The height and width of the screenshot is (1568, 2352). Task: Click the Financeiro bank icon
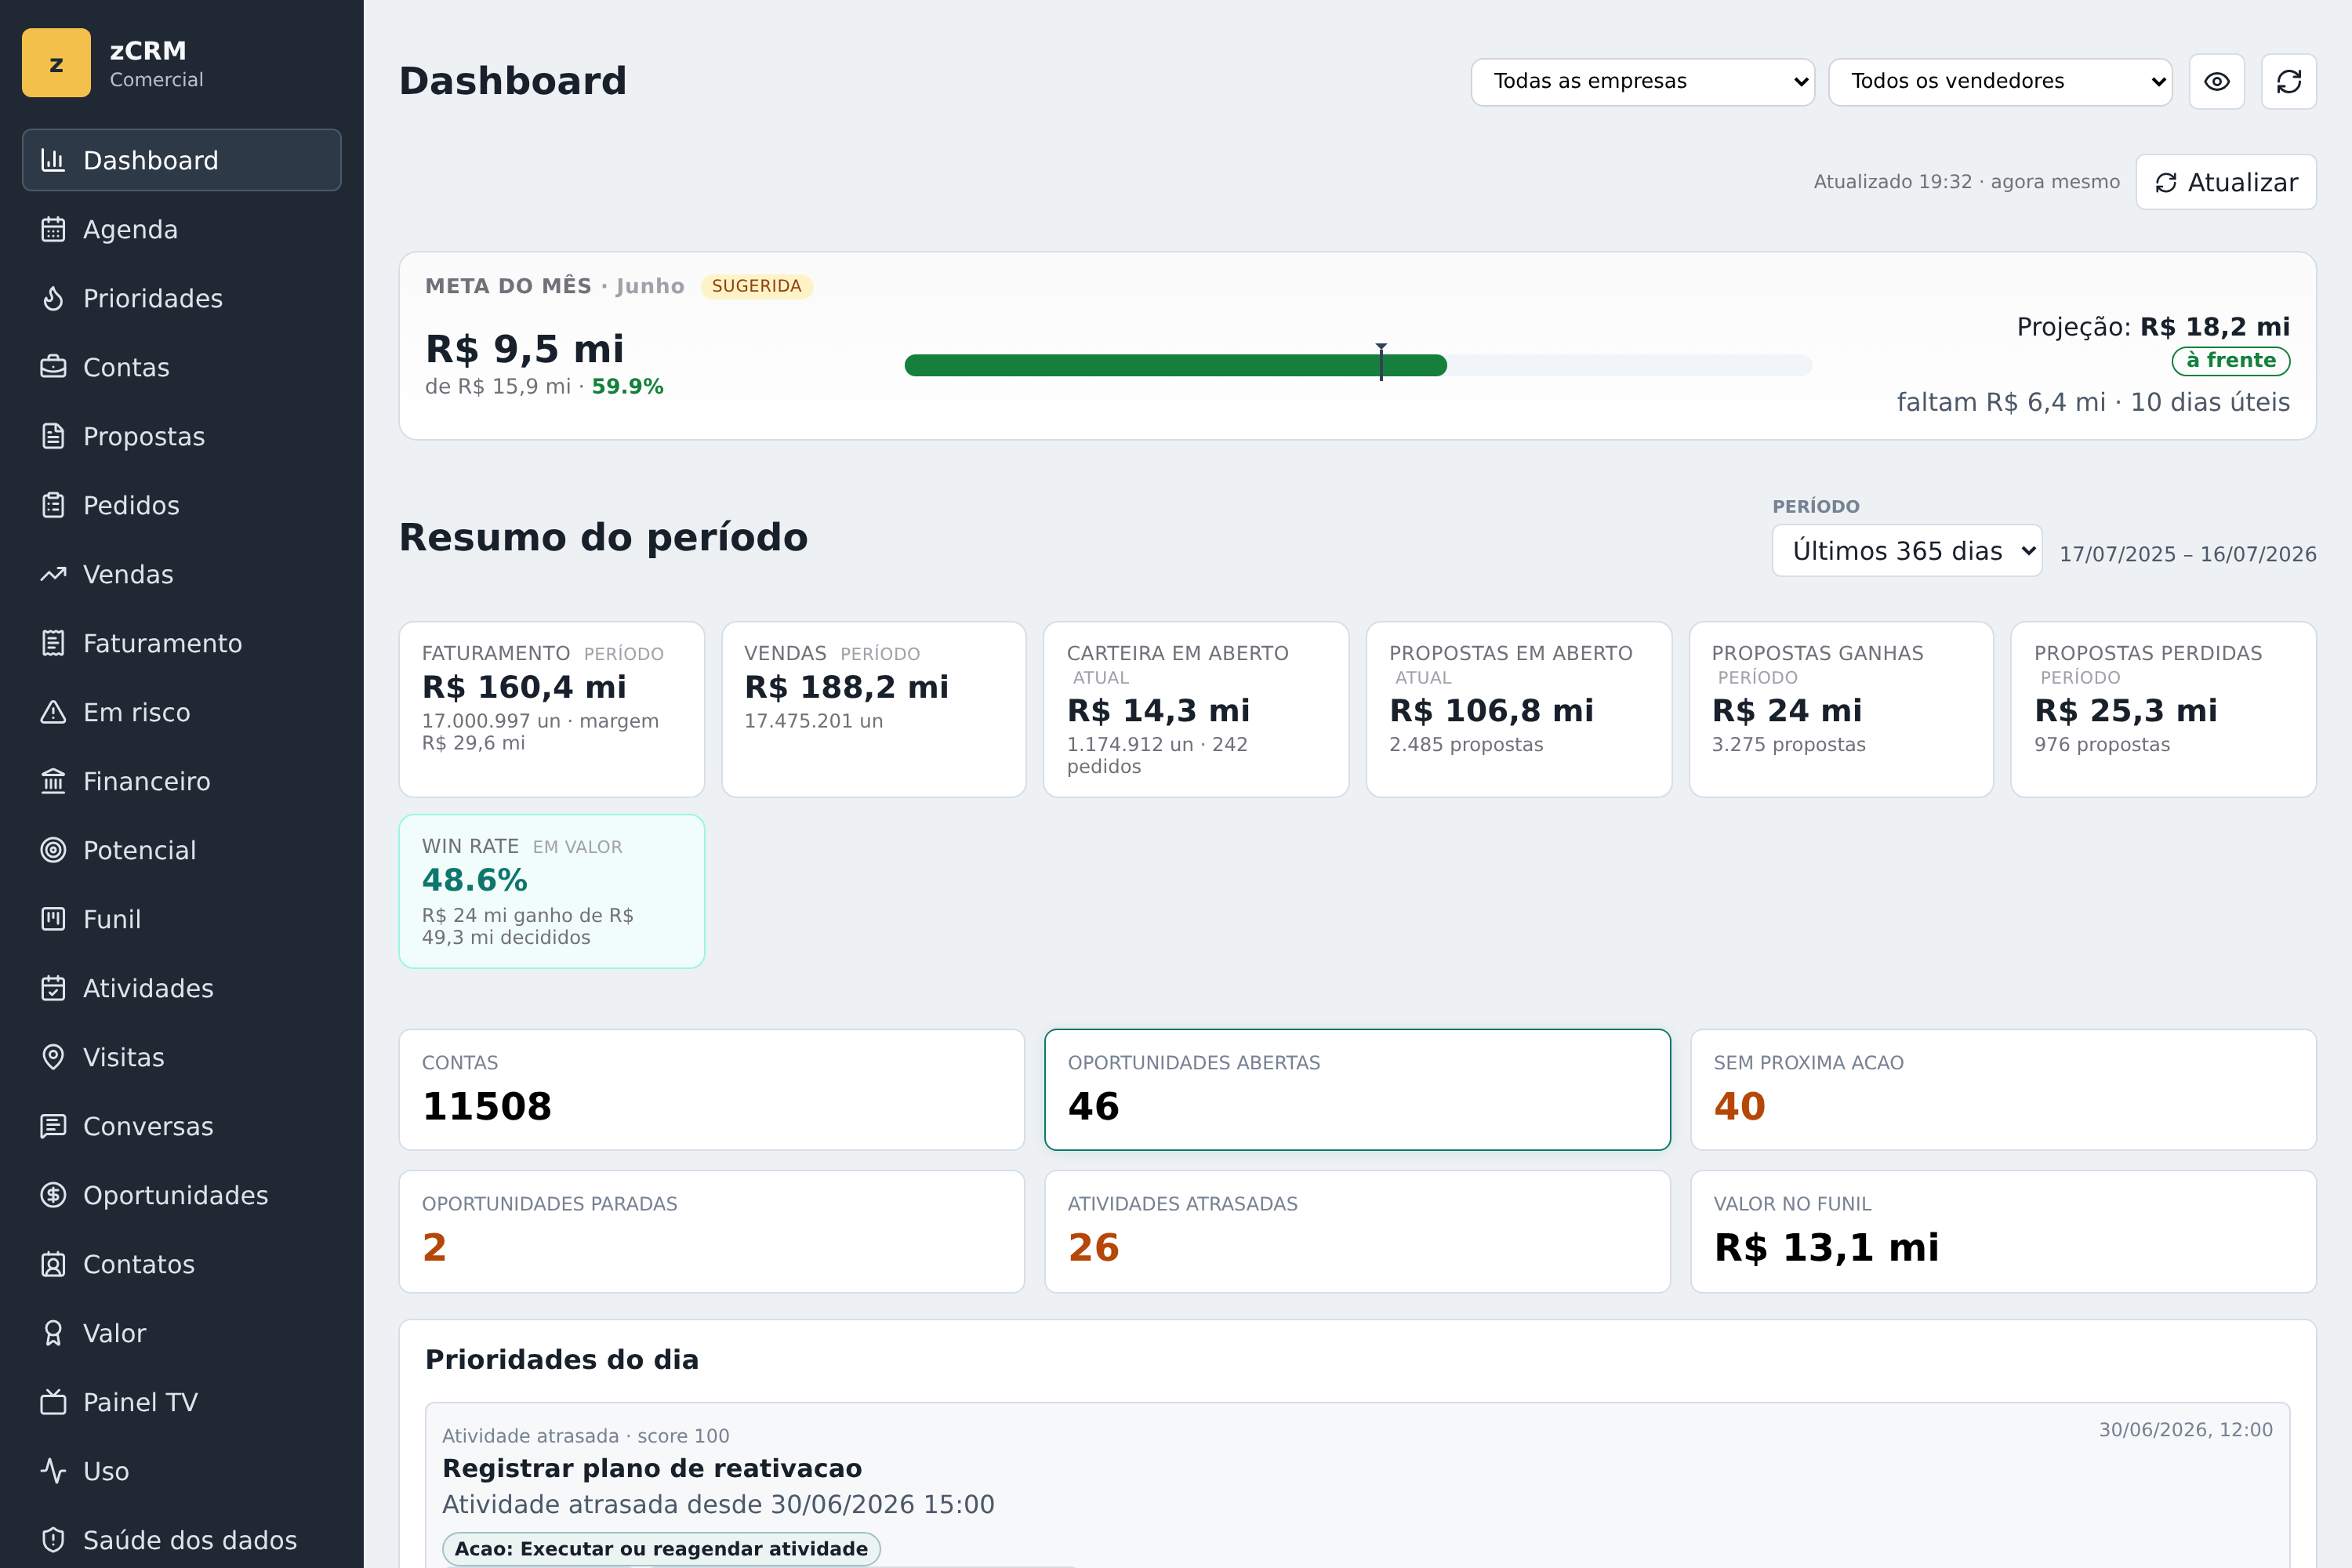53,781
